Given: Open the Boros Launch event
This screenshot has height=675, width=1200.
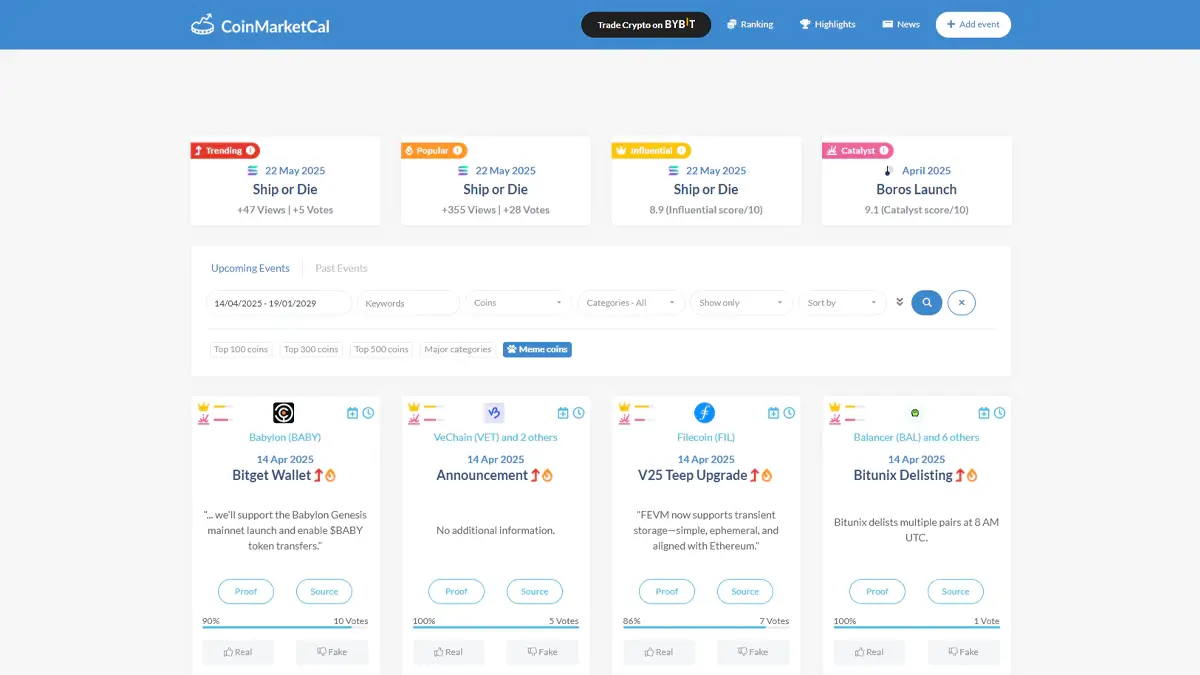Looking at the screenshot, I should [x=916, y=189].
